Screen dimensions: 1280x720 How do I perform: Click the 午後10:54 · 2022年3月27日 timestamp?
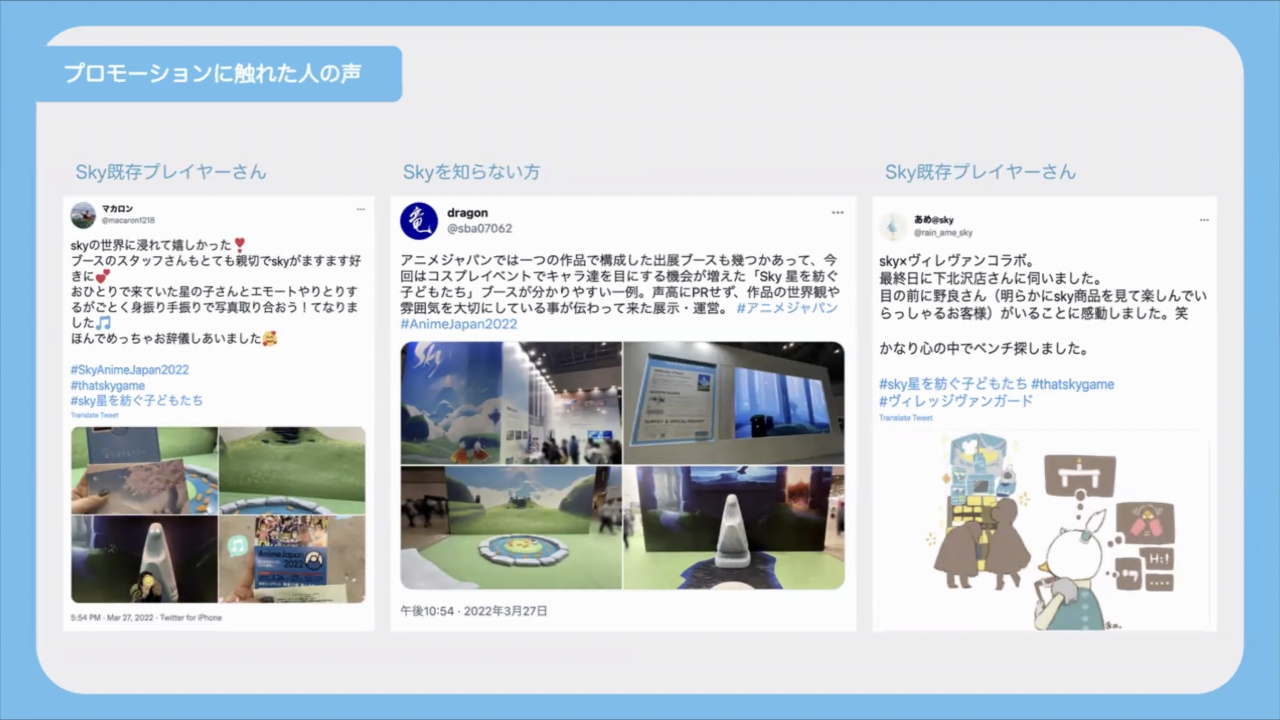pyautogui.click(x=474, y=611)
